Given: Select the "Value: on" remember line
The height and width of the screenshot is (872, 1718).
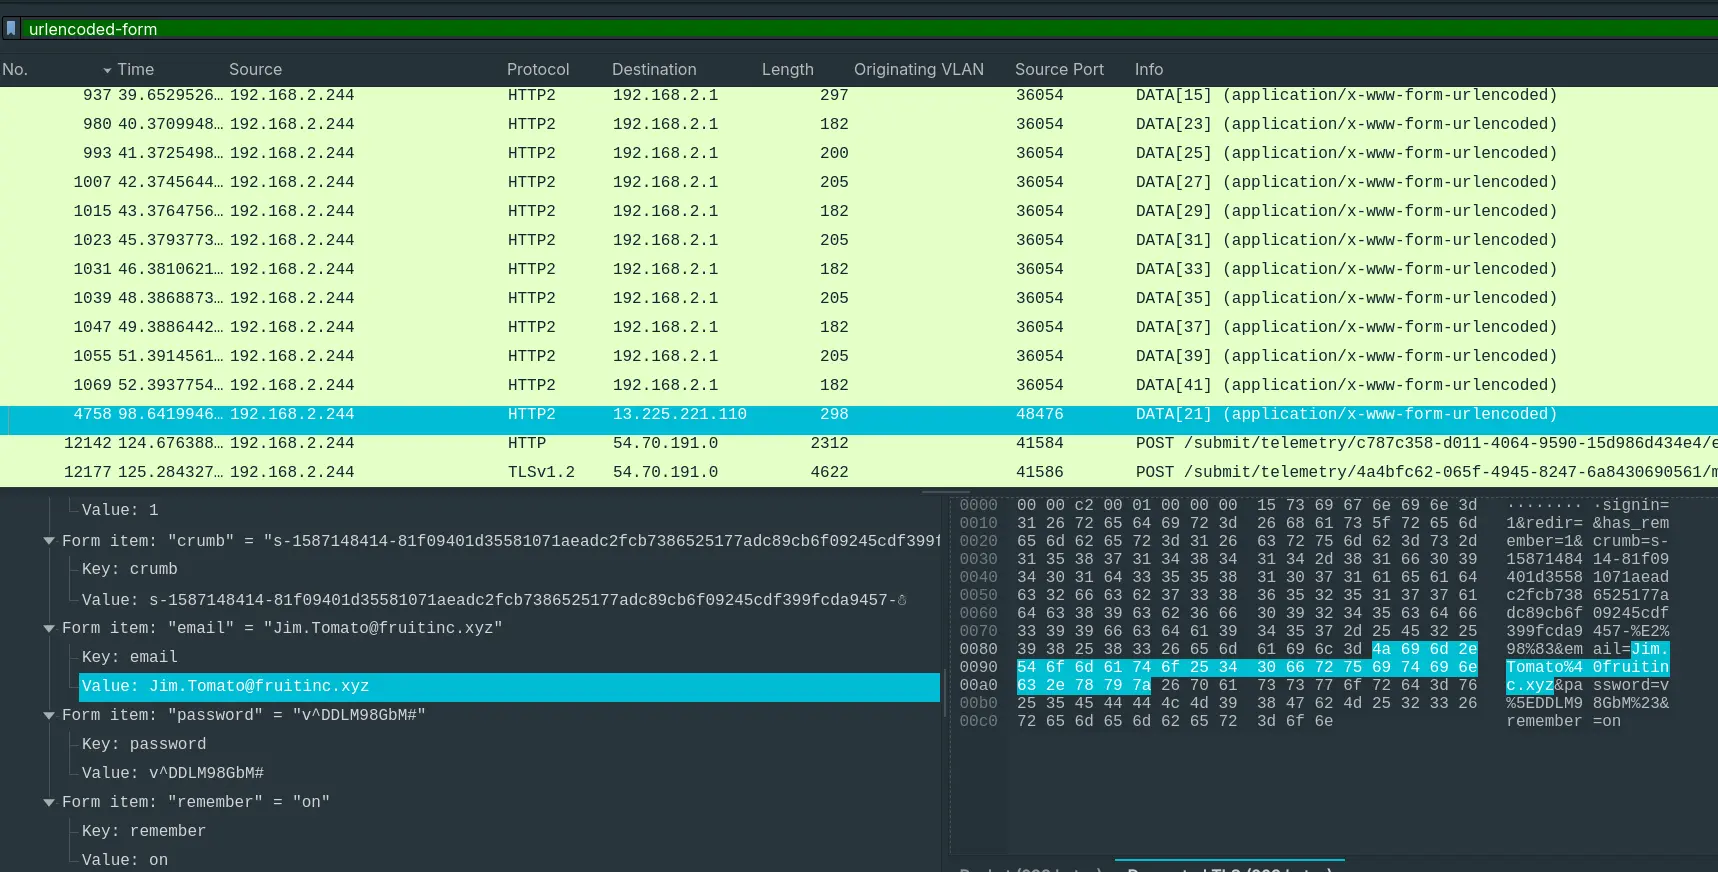Looking at the screenshot, I should tap(125, 860).
